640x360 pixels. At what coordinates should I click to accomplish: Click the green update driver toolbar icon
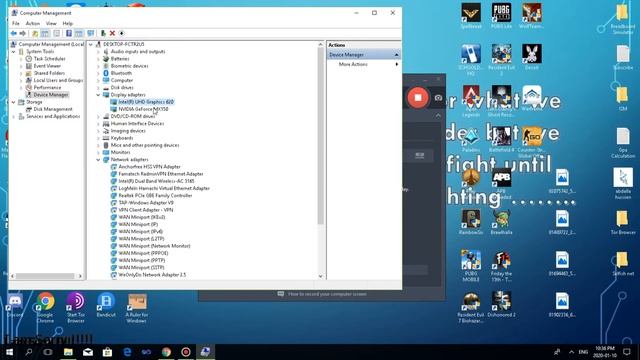point(103,33)
